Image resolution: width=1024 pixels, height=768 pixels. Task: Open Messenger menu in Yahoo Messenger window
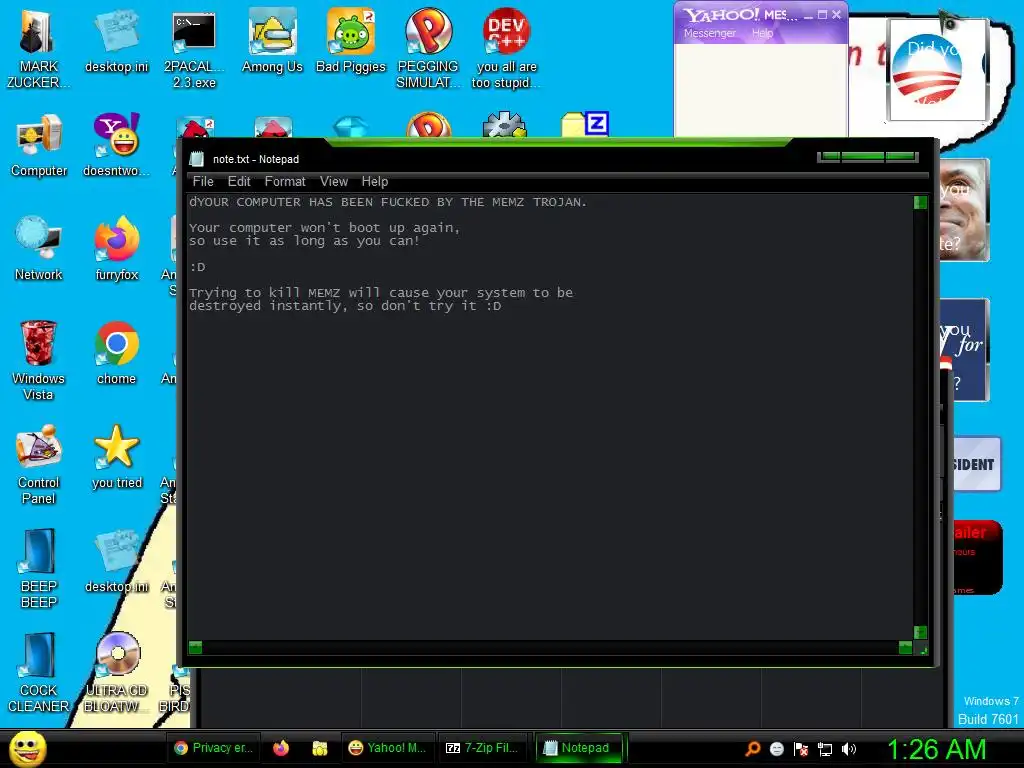click(x=710, y=33)
